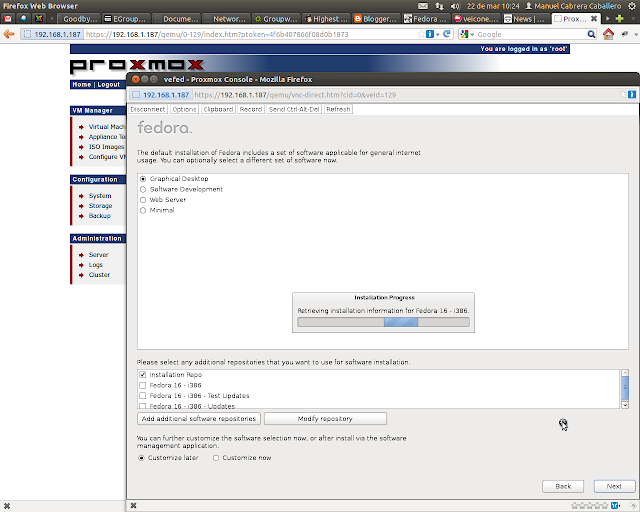Open the system gear menu in the top panel

point(632,6)
